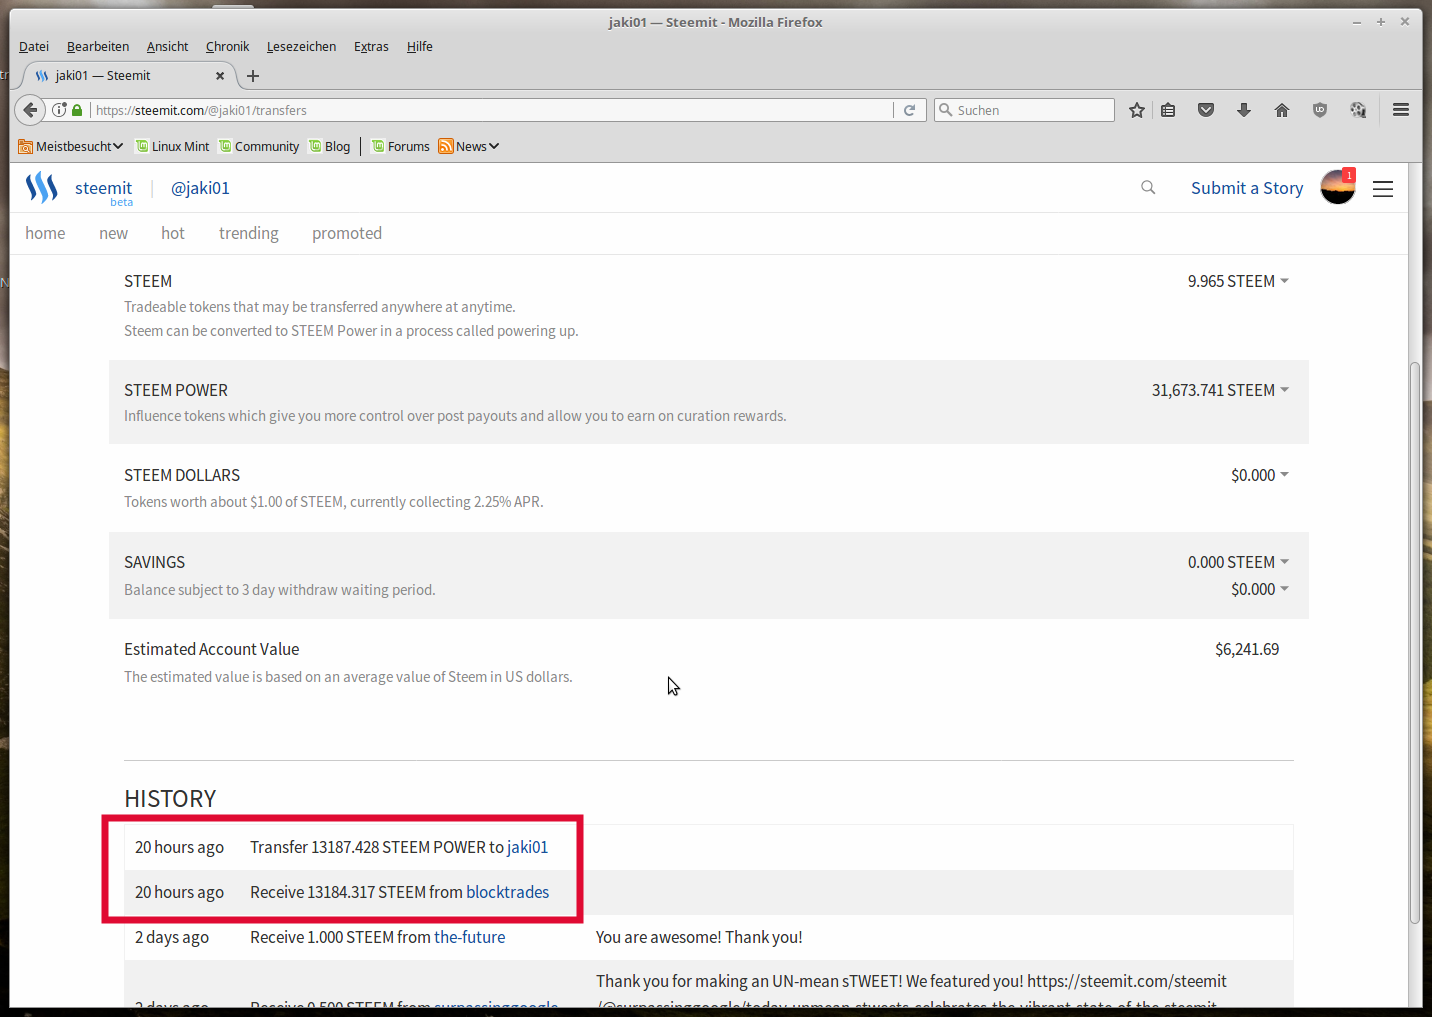
Task: Click the SAVINGS heading
Action: tap(154, 562)
